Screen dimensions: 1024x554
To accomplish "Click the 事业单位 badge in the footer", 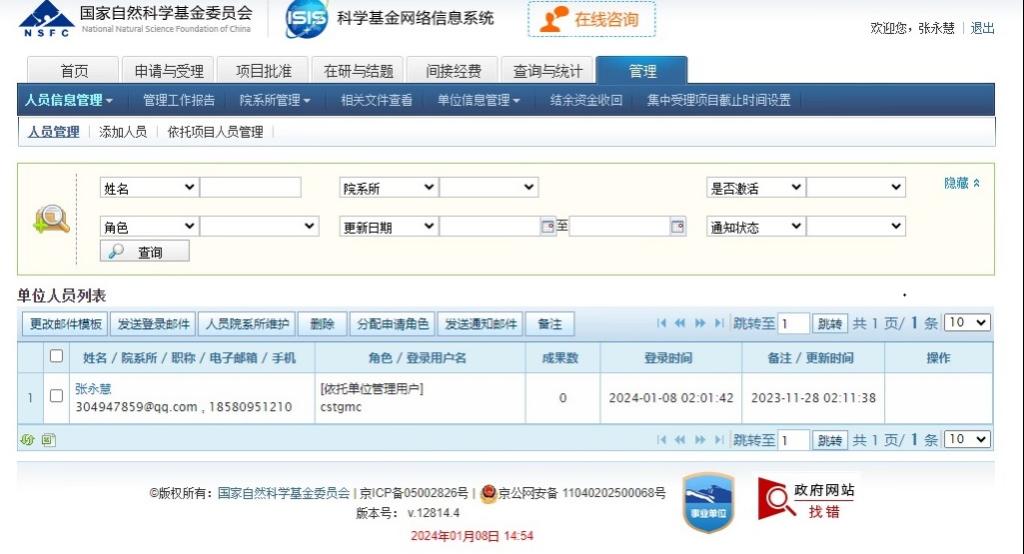I will 708,502.
